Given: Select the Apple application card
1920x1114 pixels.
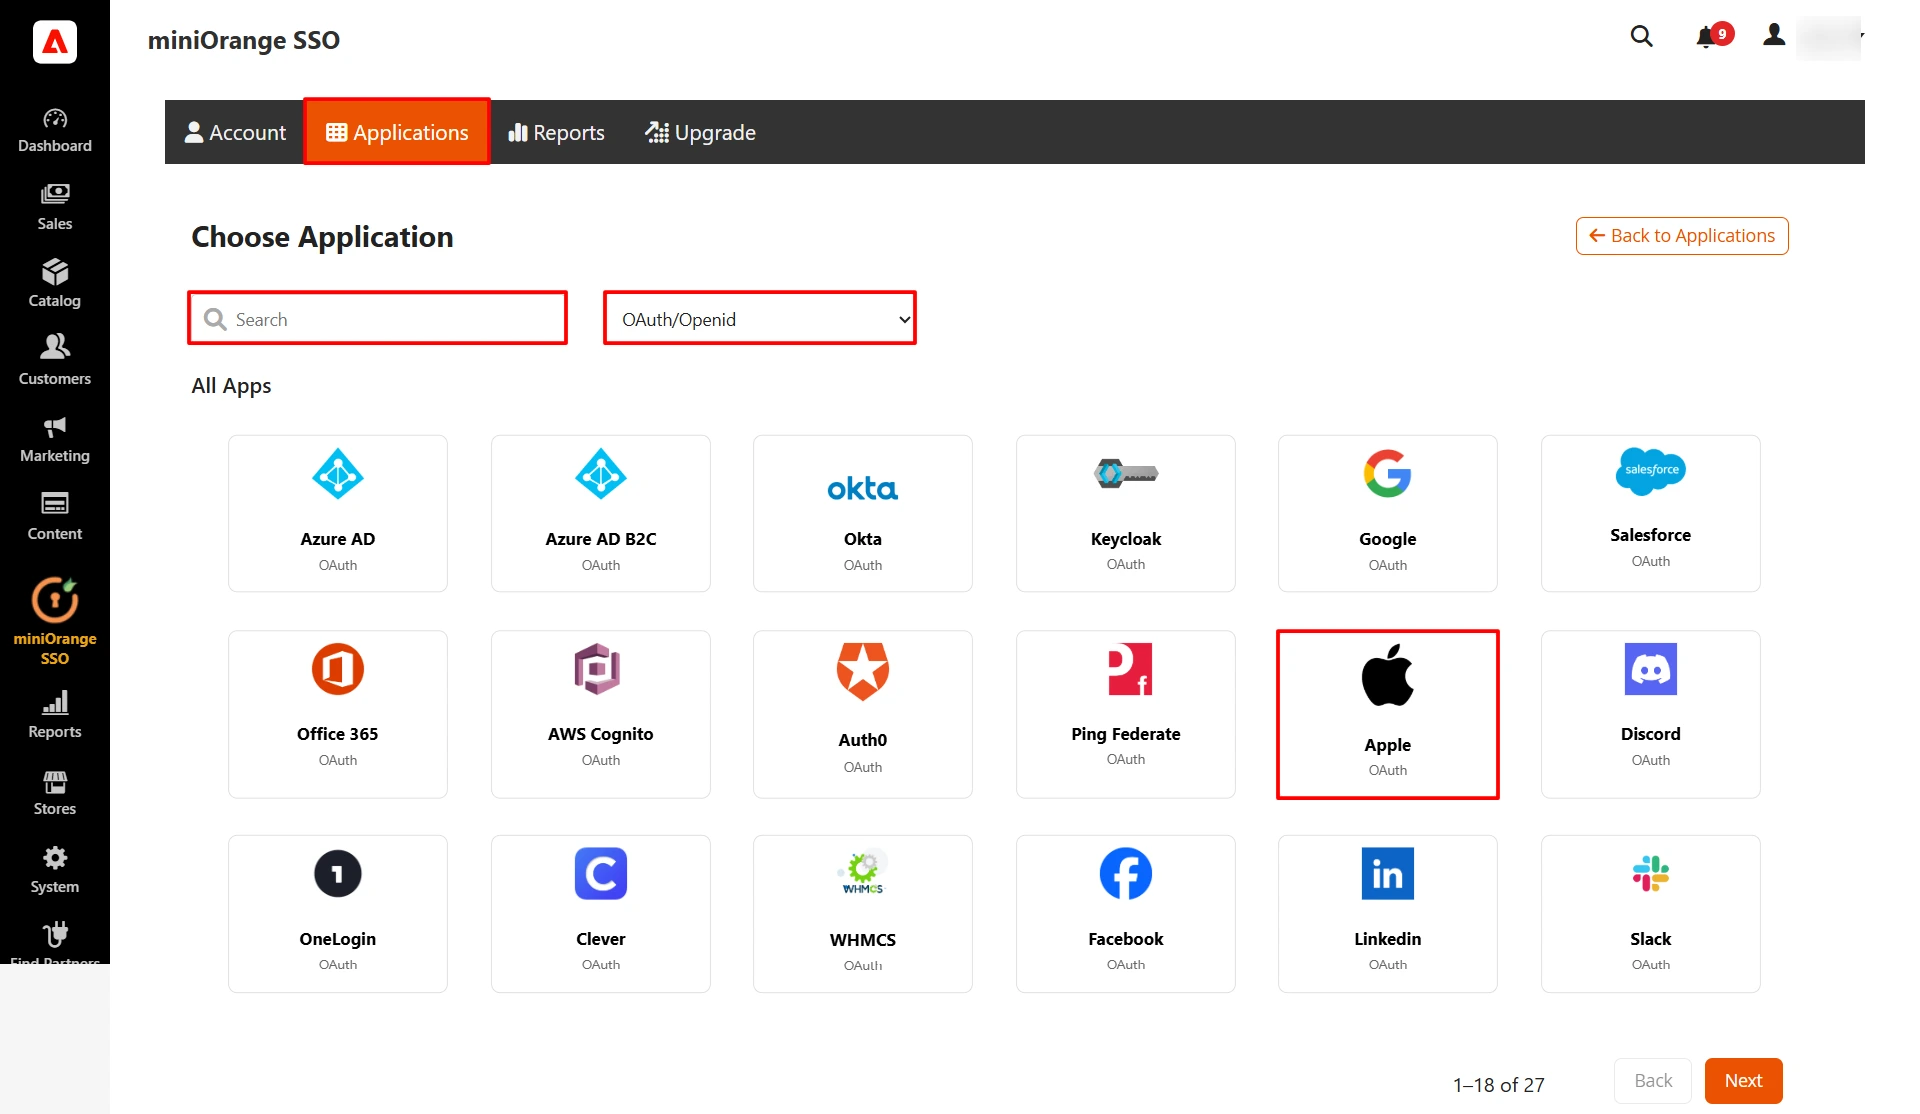Looking at the screenshot, I should [1388, 714].
